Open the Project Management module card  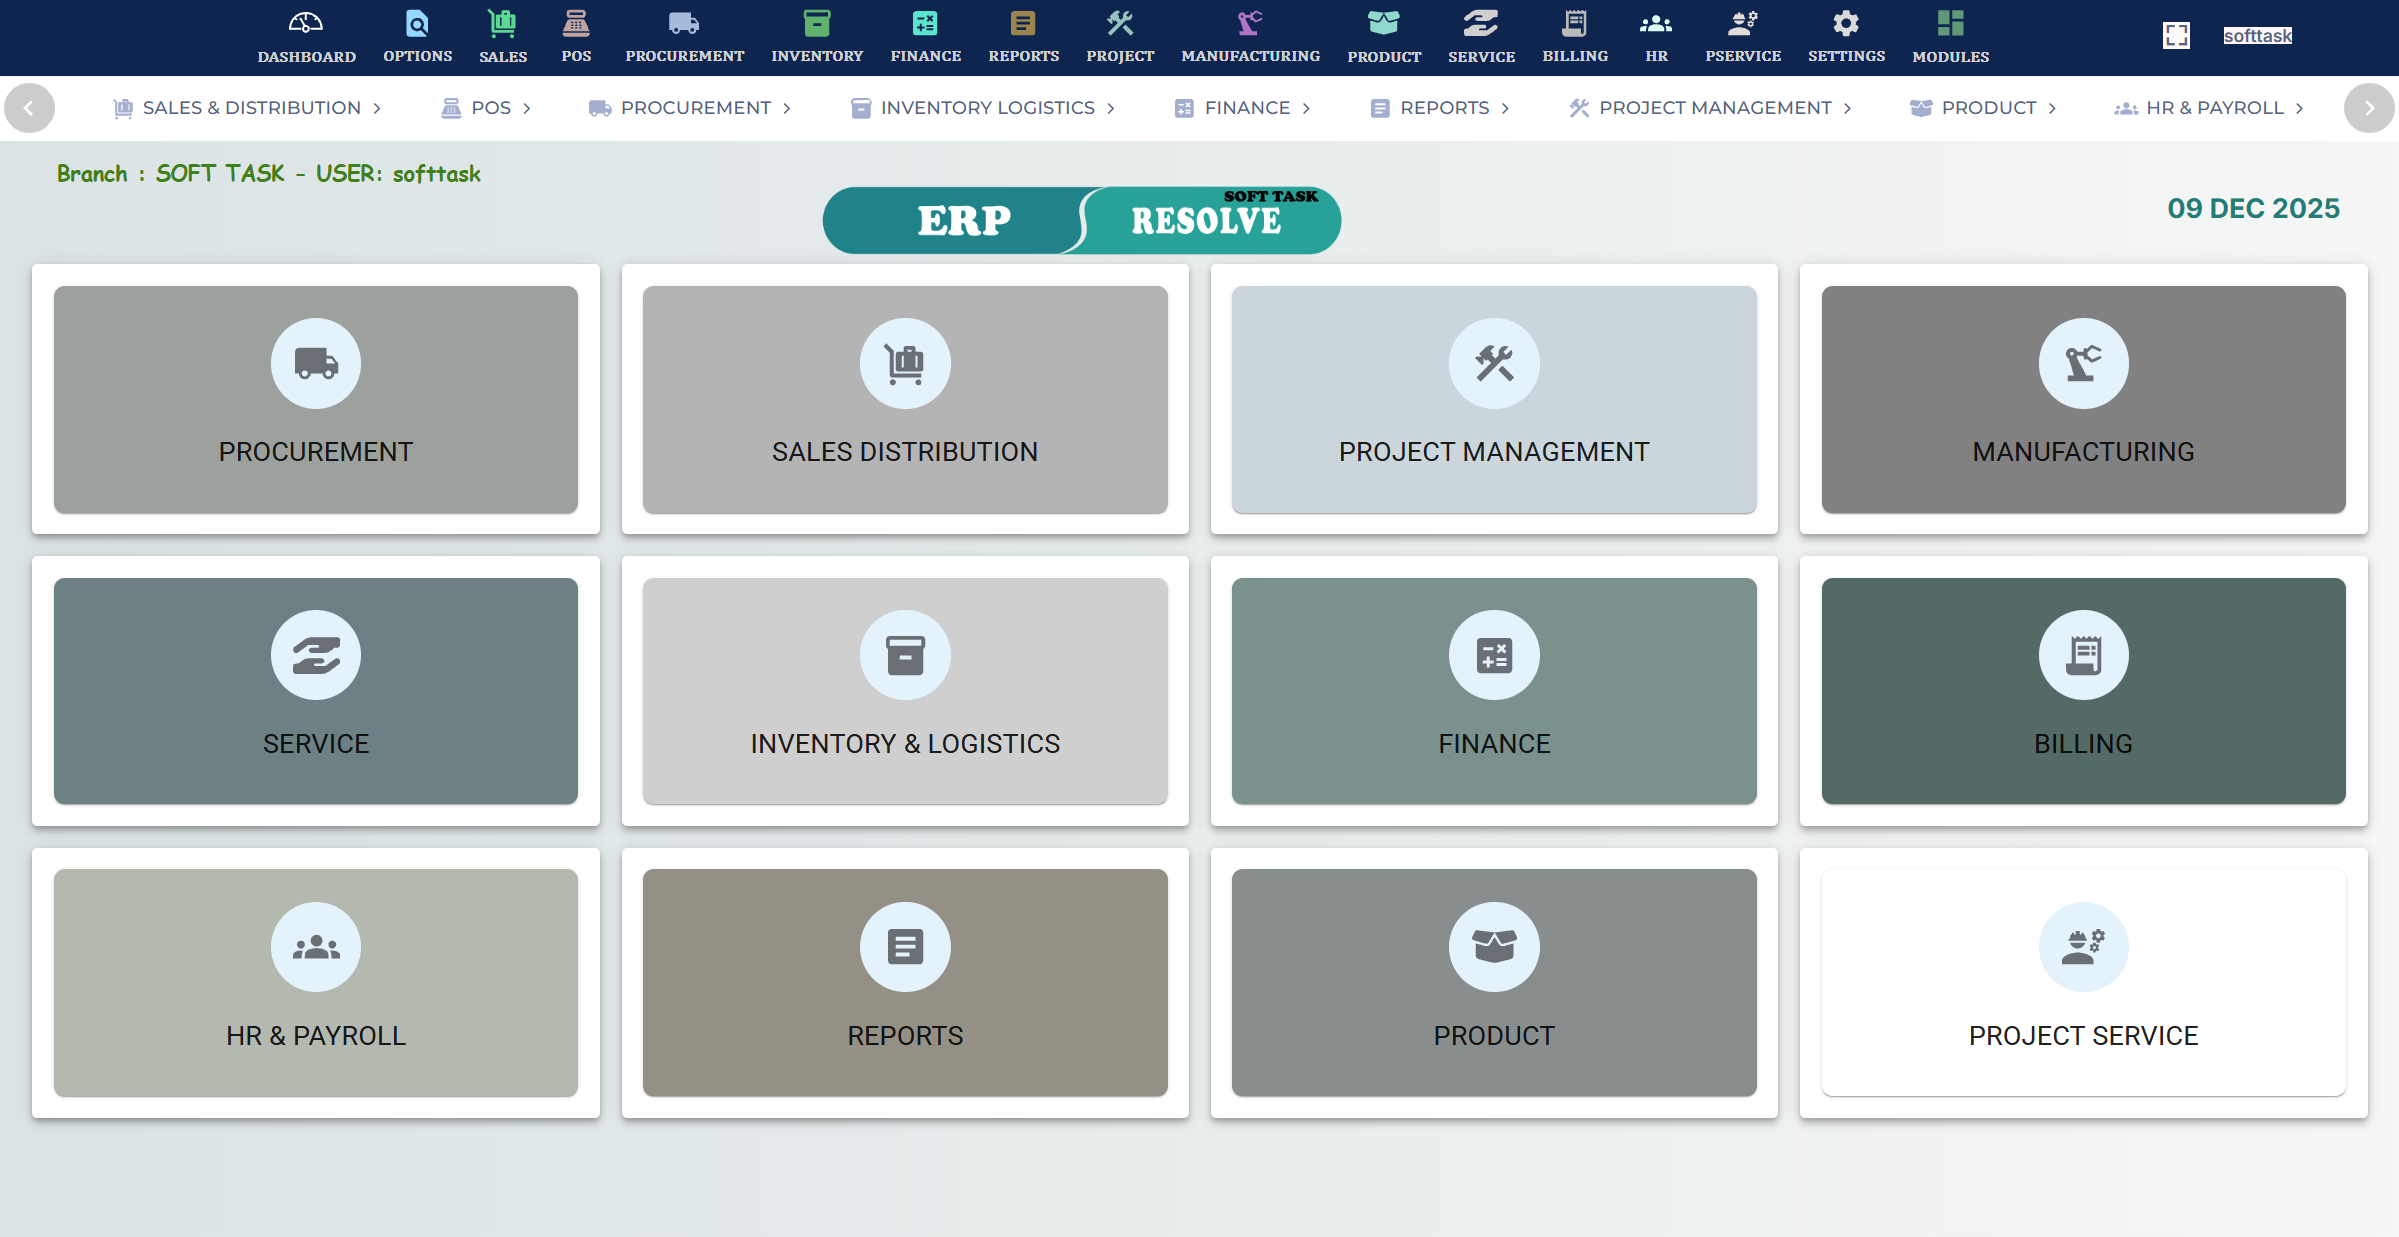pos(1494,400)
